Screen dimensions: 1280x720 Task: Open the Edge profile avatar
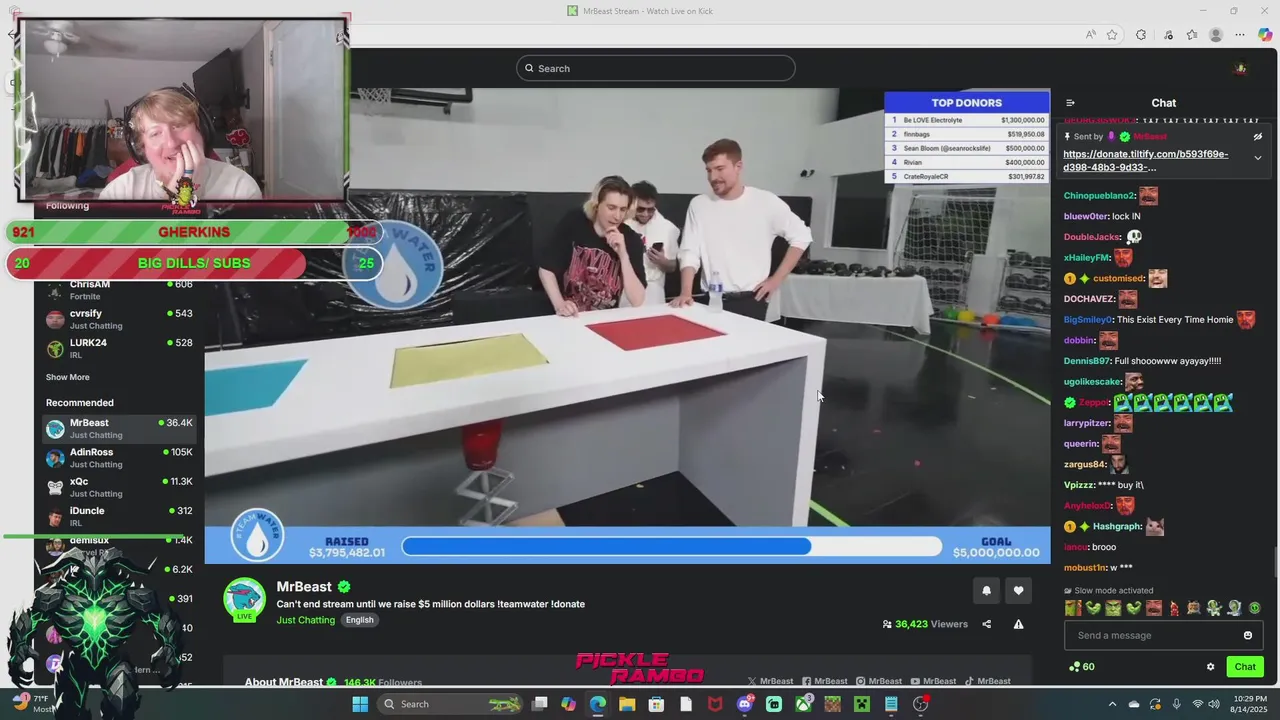coord(1216,35)
